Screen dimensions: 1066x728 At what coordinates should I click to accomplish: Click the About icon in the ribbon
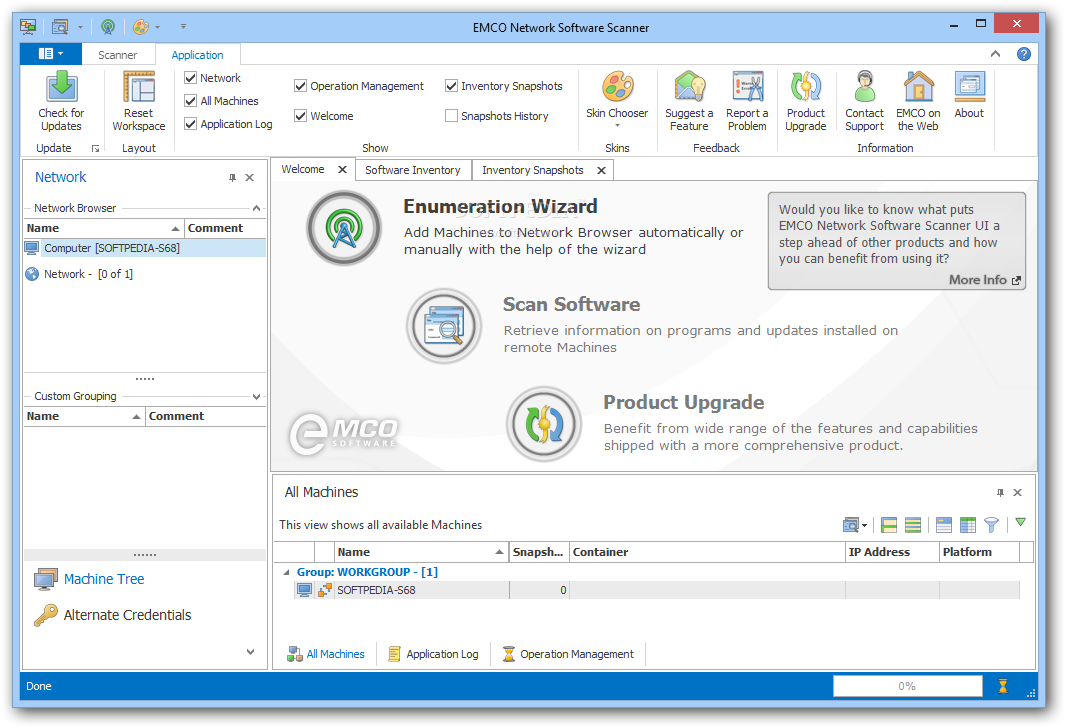[969, 87]
